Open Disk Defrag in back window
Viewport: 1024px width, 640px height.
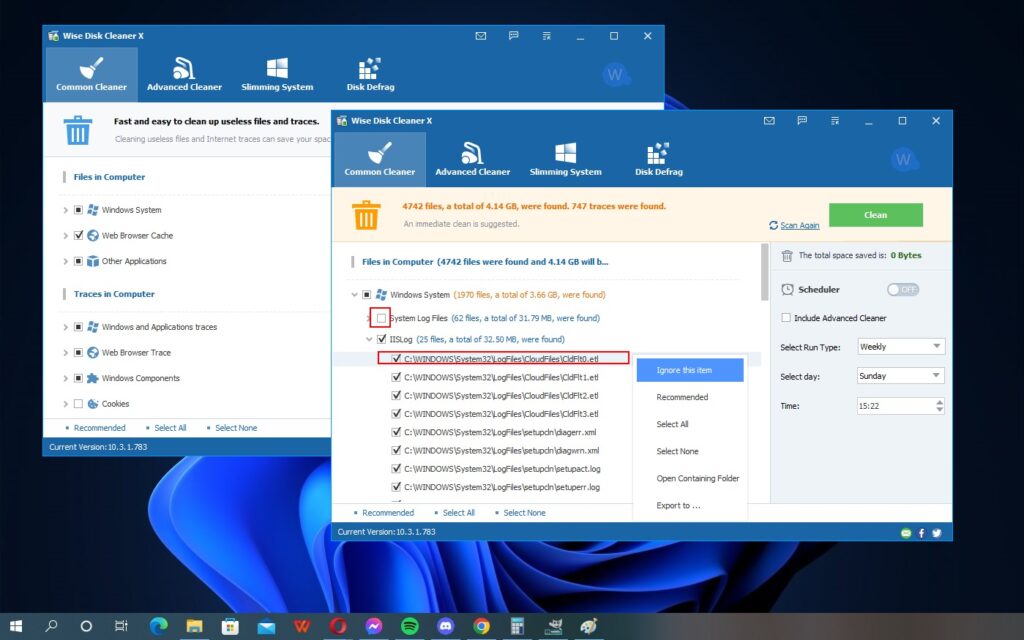[x=370, y=74]
